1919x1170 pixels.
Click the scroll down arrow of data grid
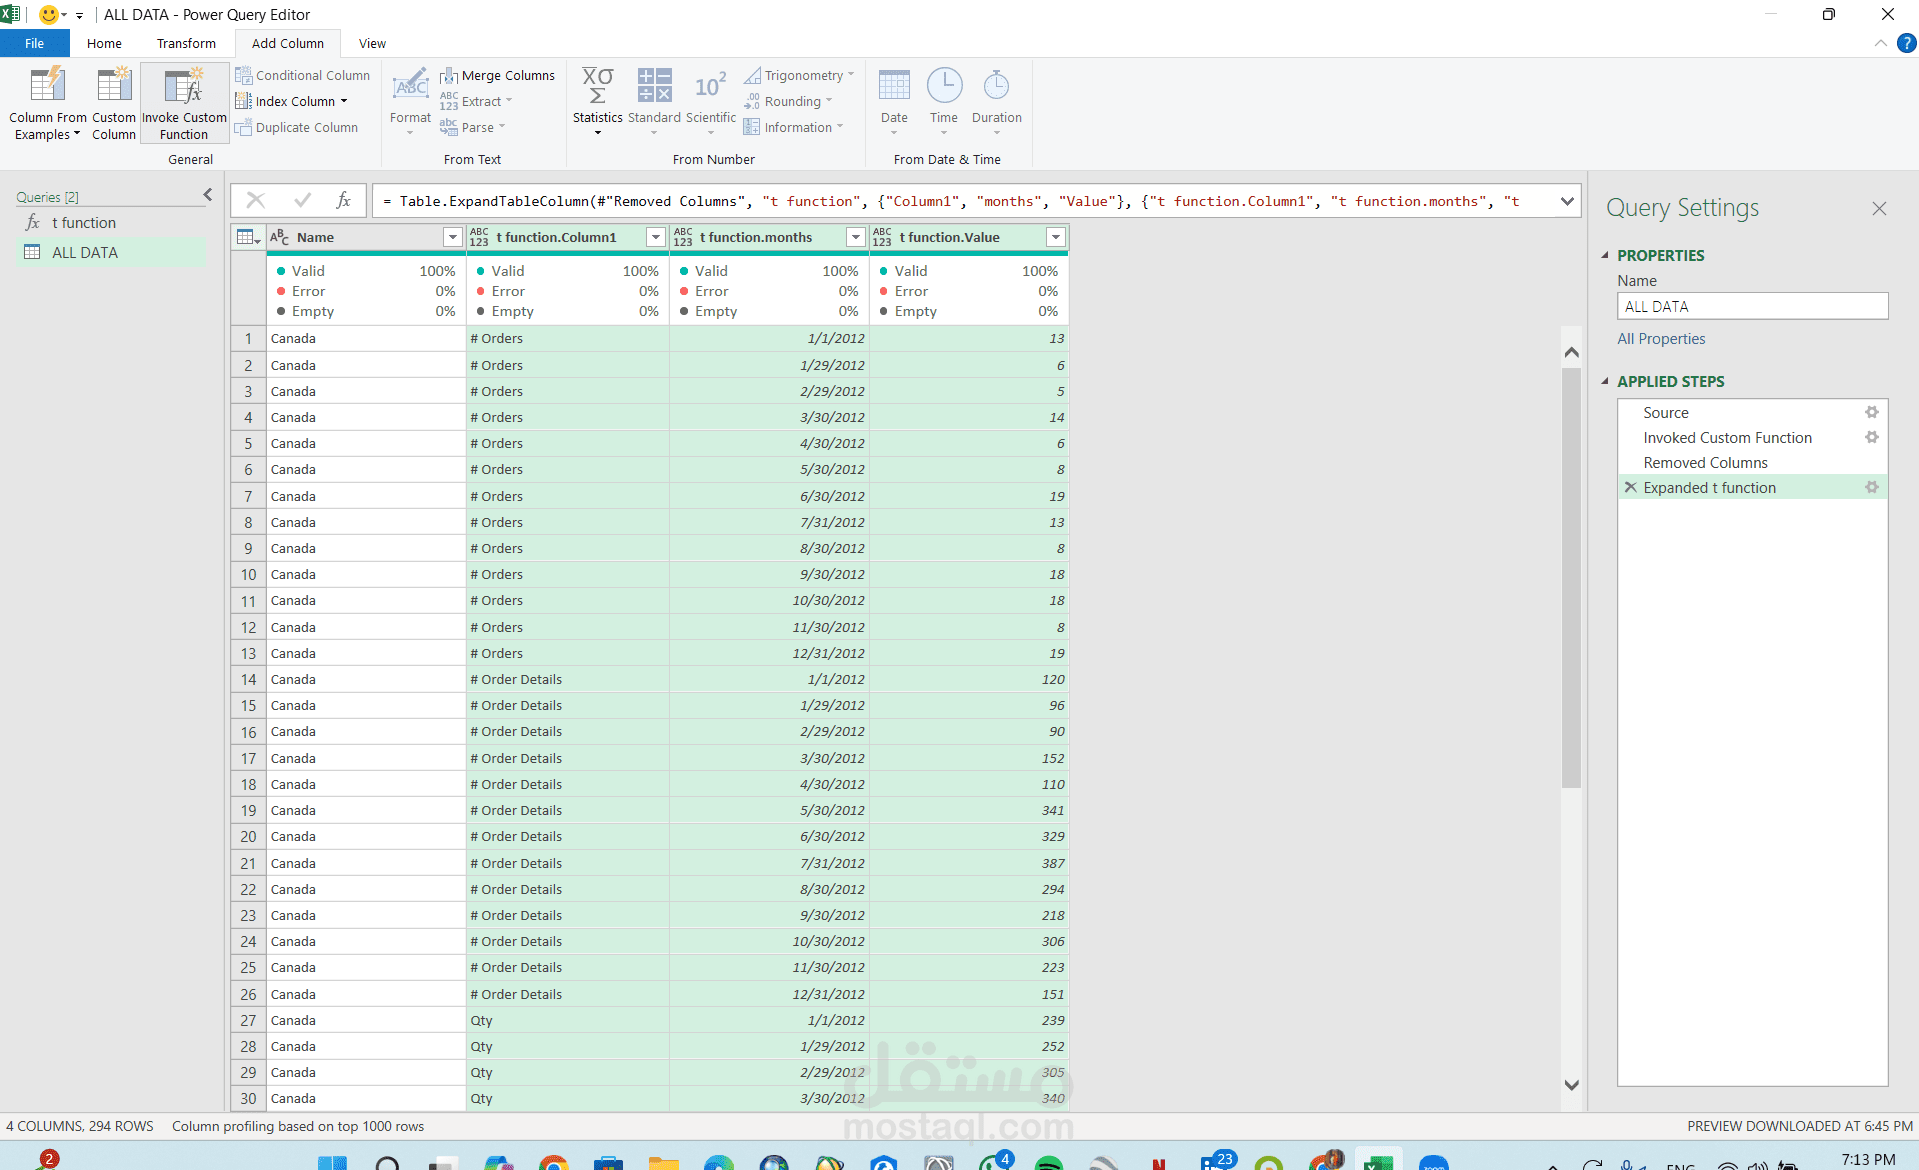click(1571, 1085)
